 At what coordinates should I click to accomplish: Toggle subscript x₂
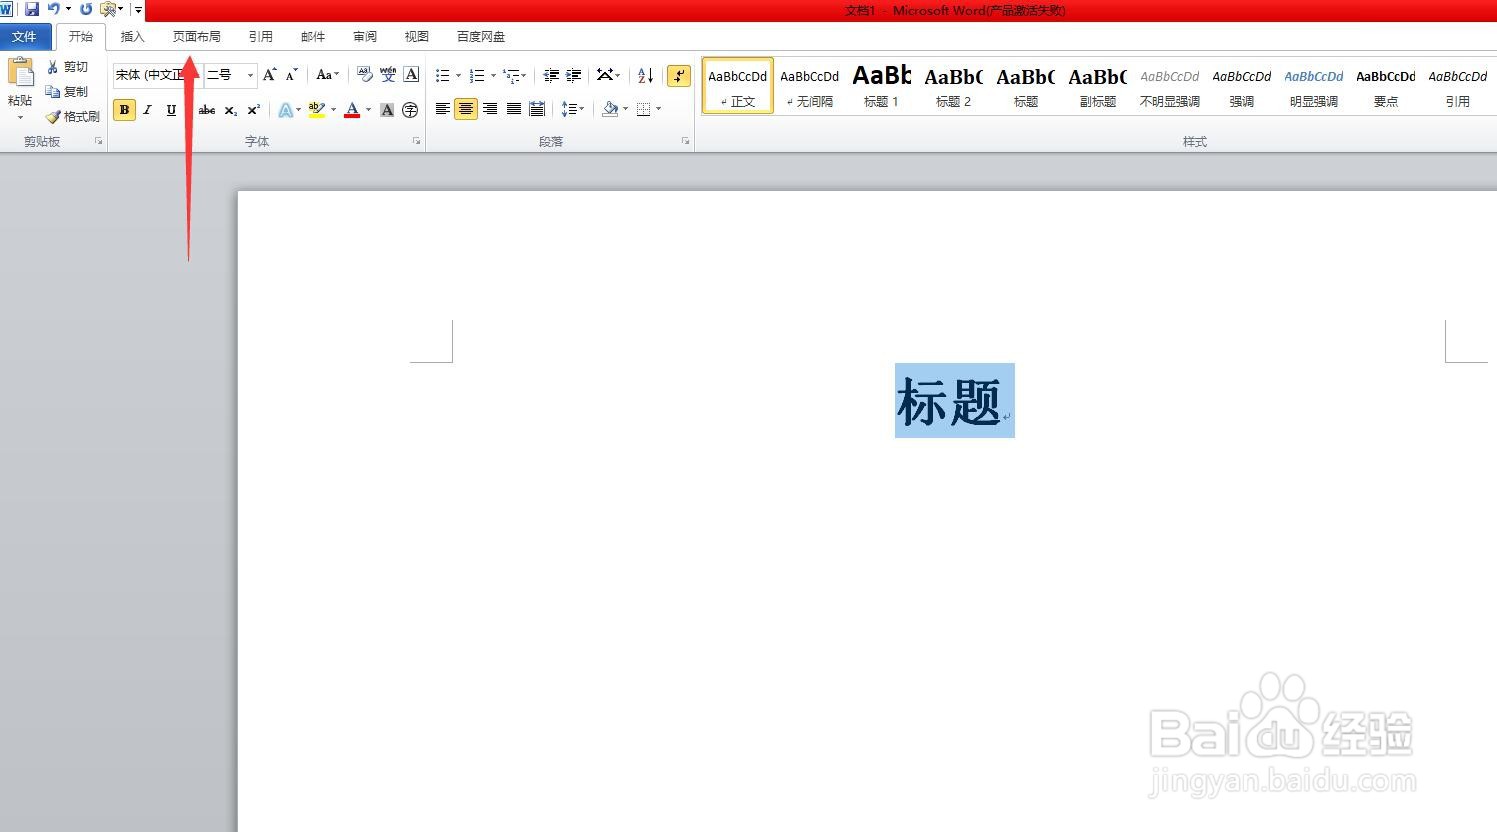tap(230, 110)
